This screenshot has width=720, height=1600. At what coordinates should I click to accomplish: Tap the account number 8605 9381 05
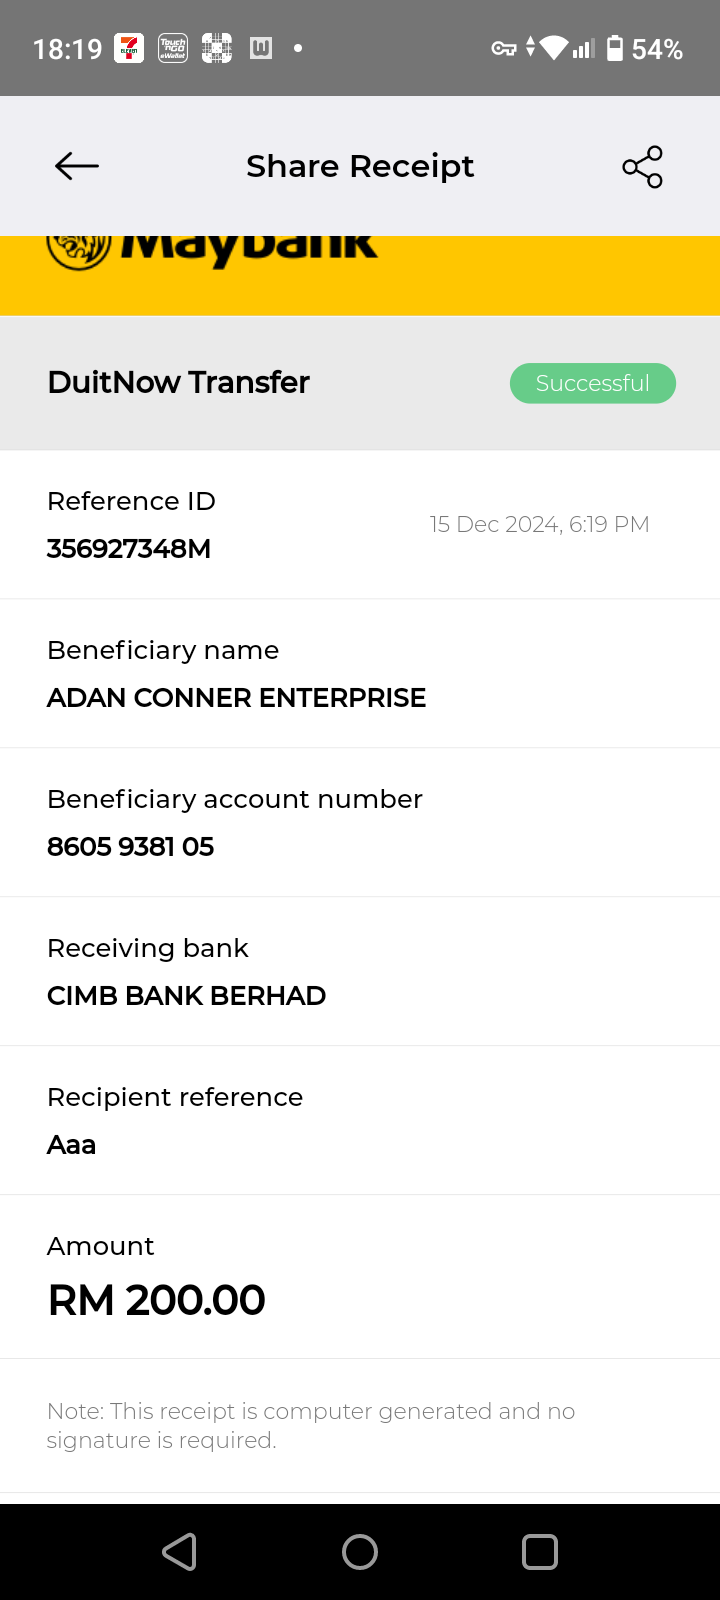coord(130,847)
